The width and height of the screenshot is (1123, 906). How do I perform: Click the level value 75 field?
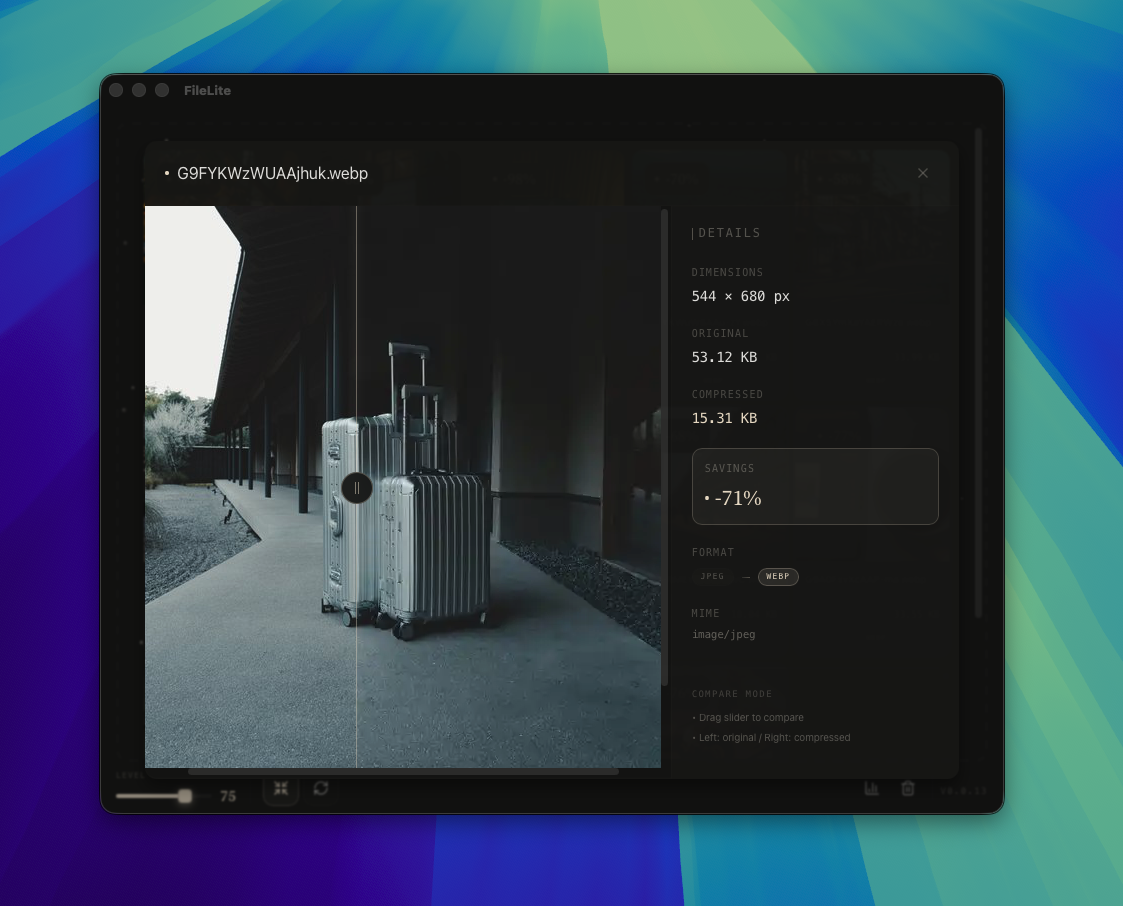point(228,796)
